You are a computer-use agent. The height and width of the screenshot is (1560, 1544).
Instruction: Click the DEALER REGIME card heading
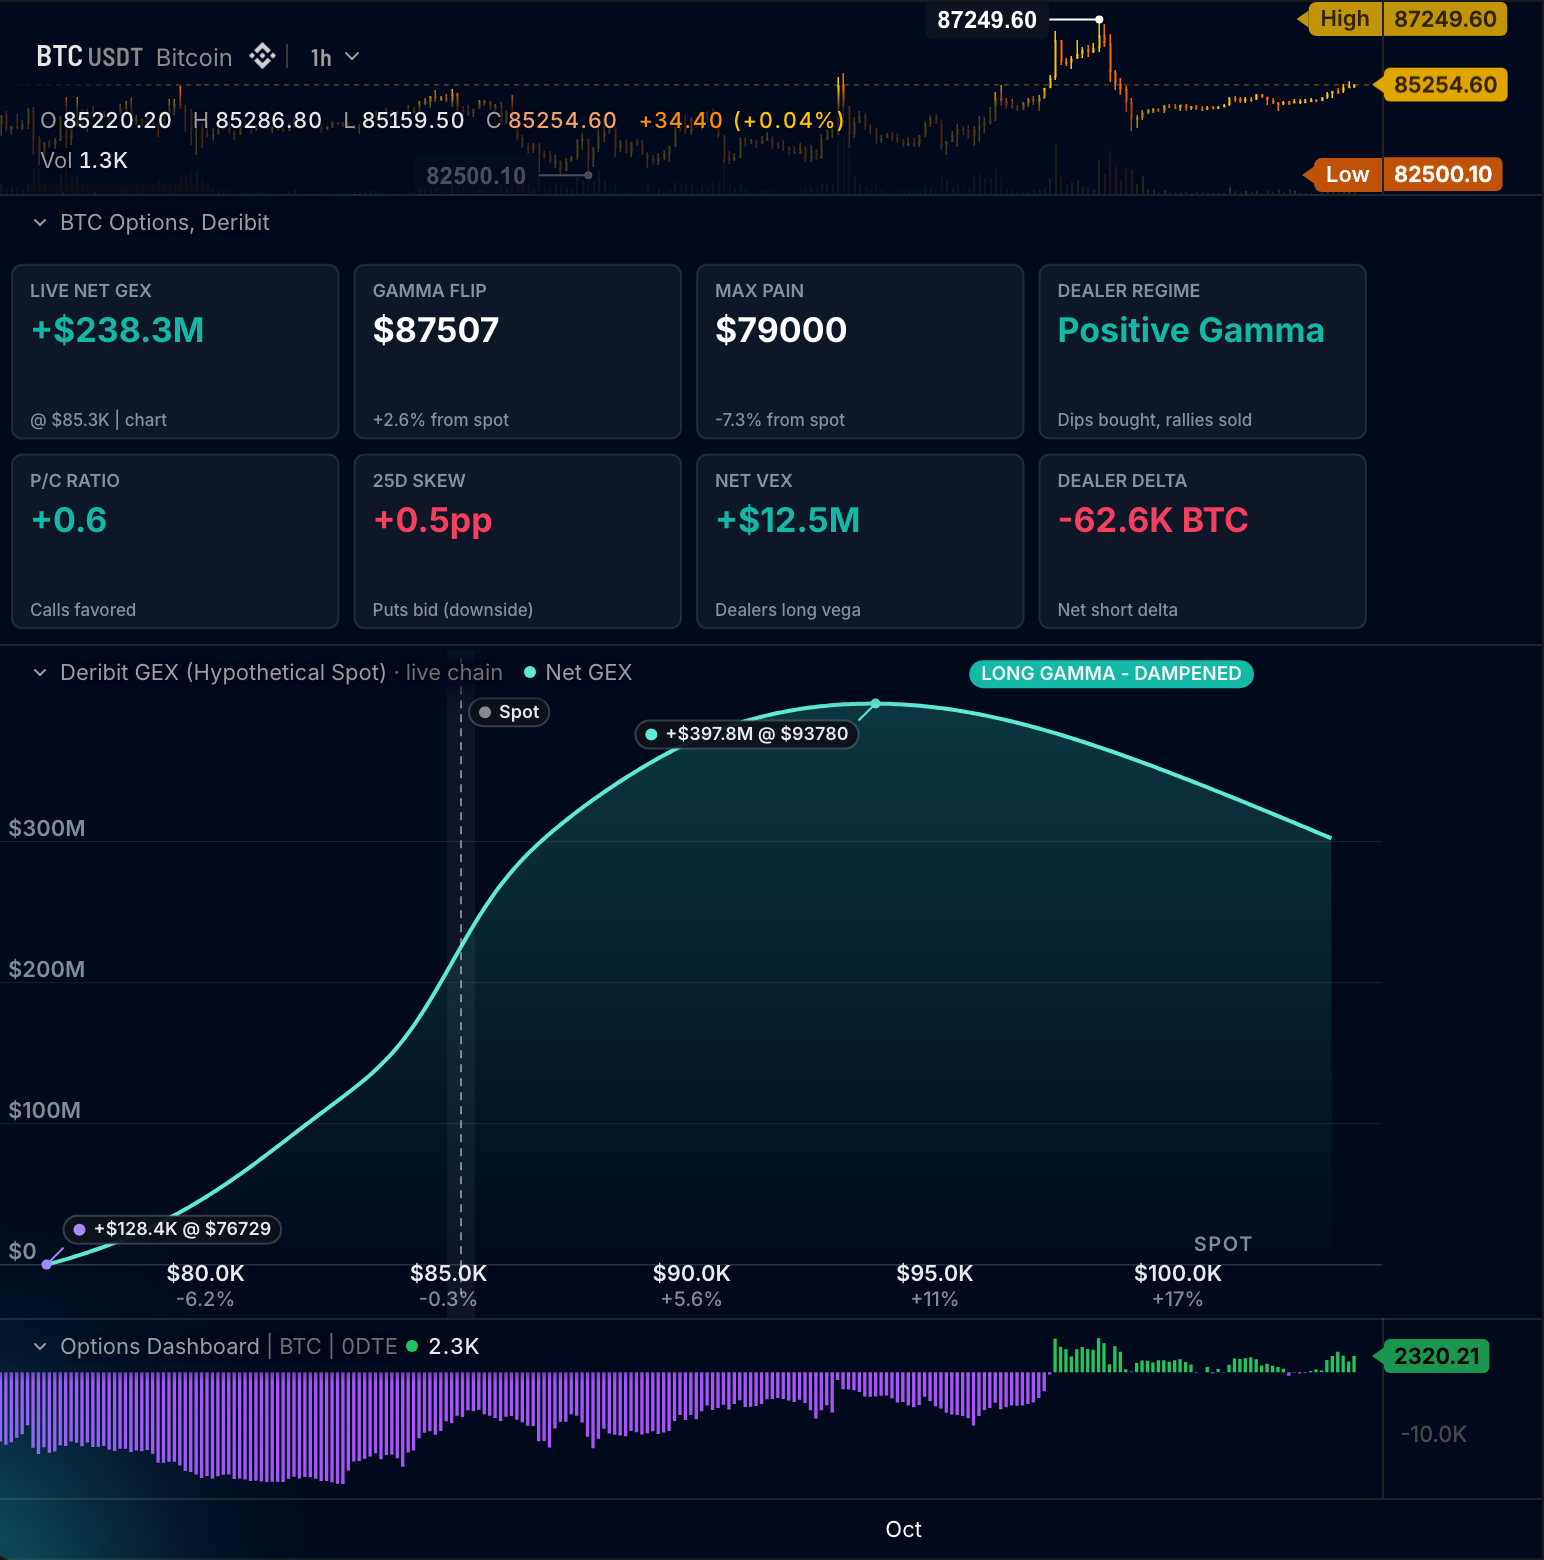[x=1129, y=291]
